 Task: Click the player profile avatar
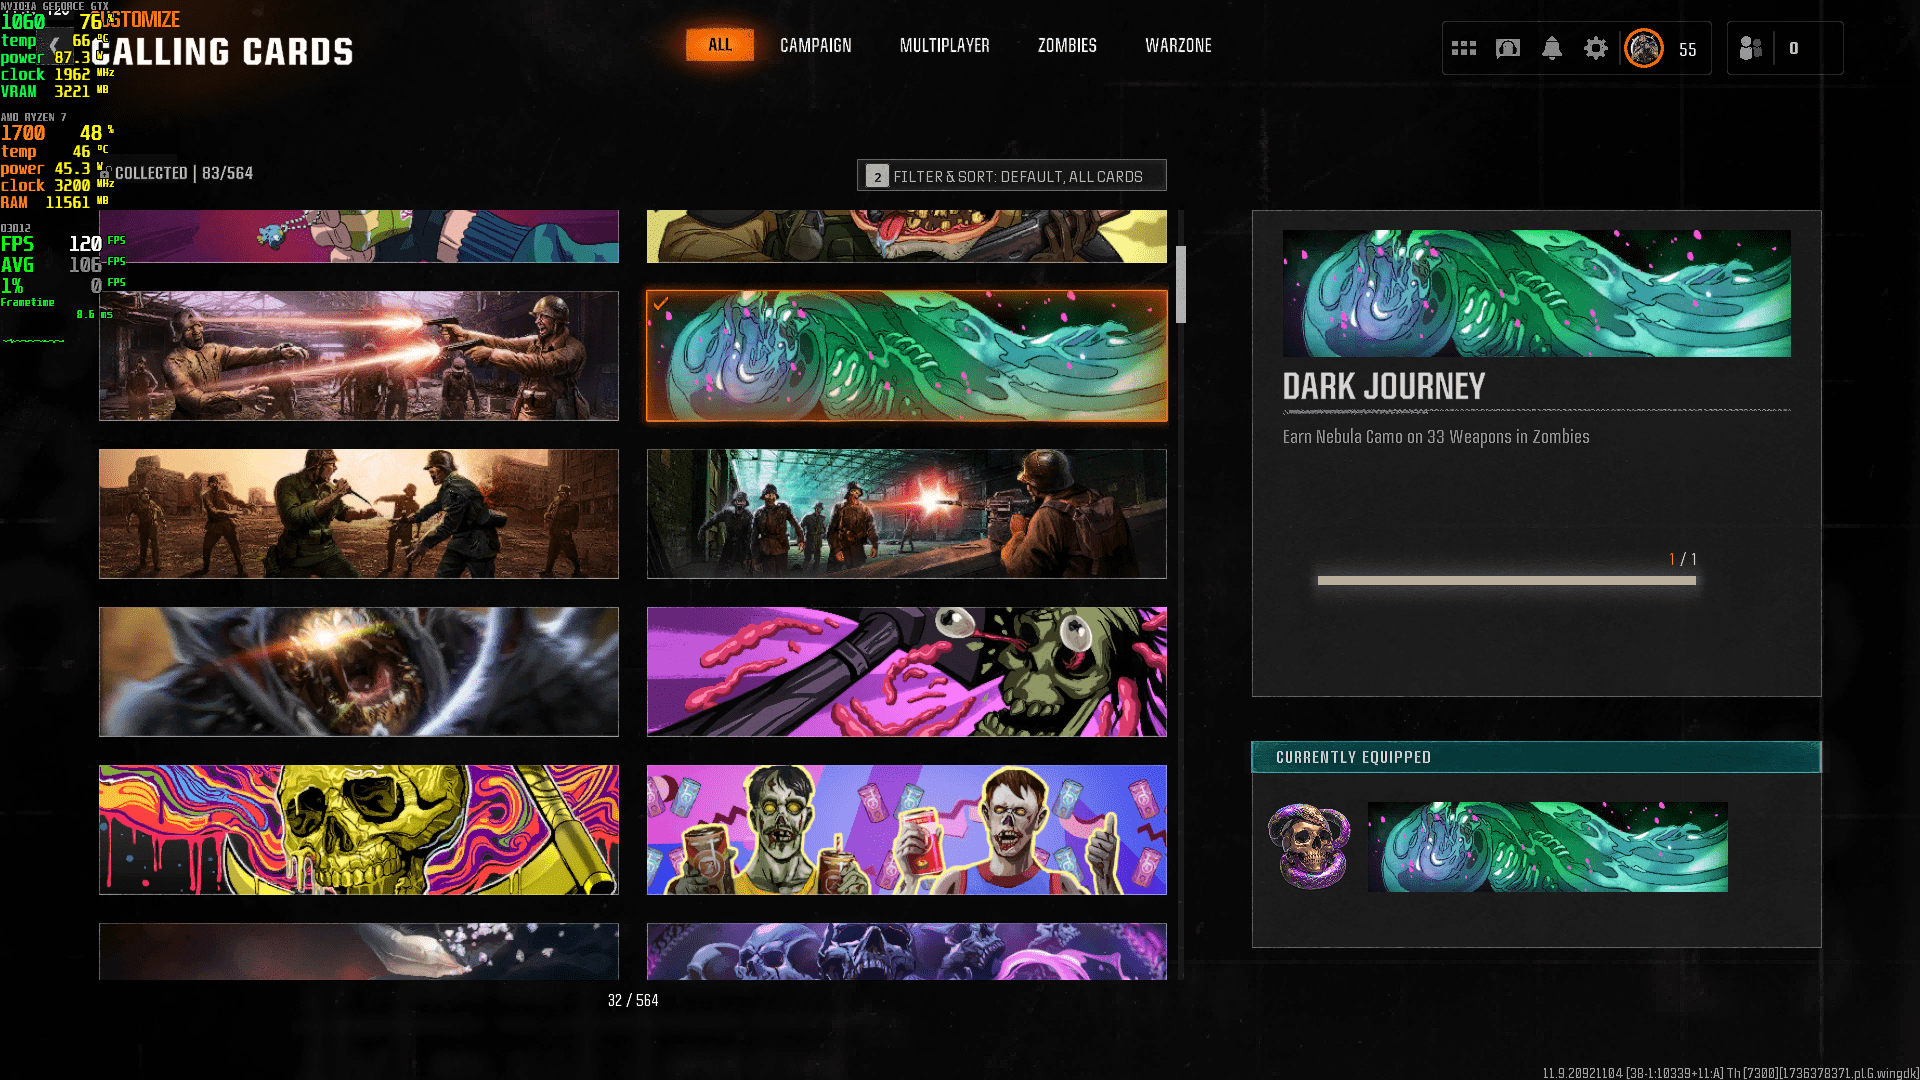coord(1644,48)
